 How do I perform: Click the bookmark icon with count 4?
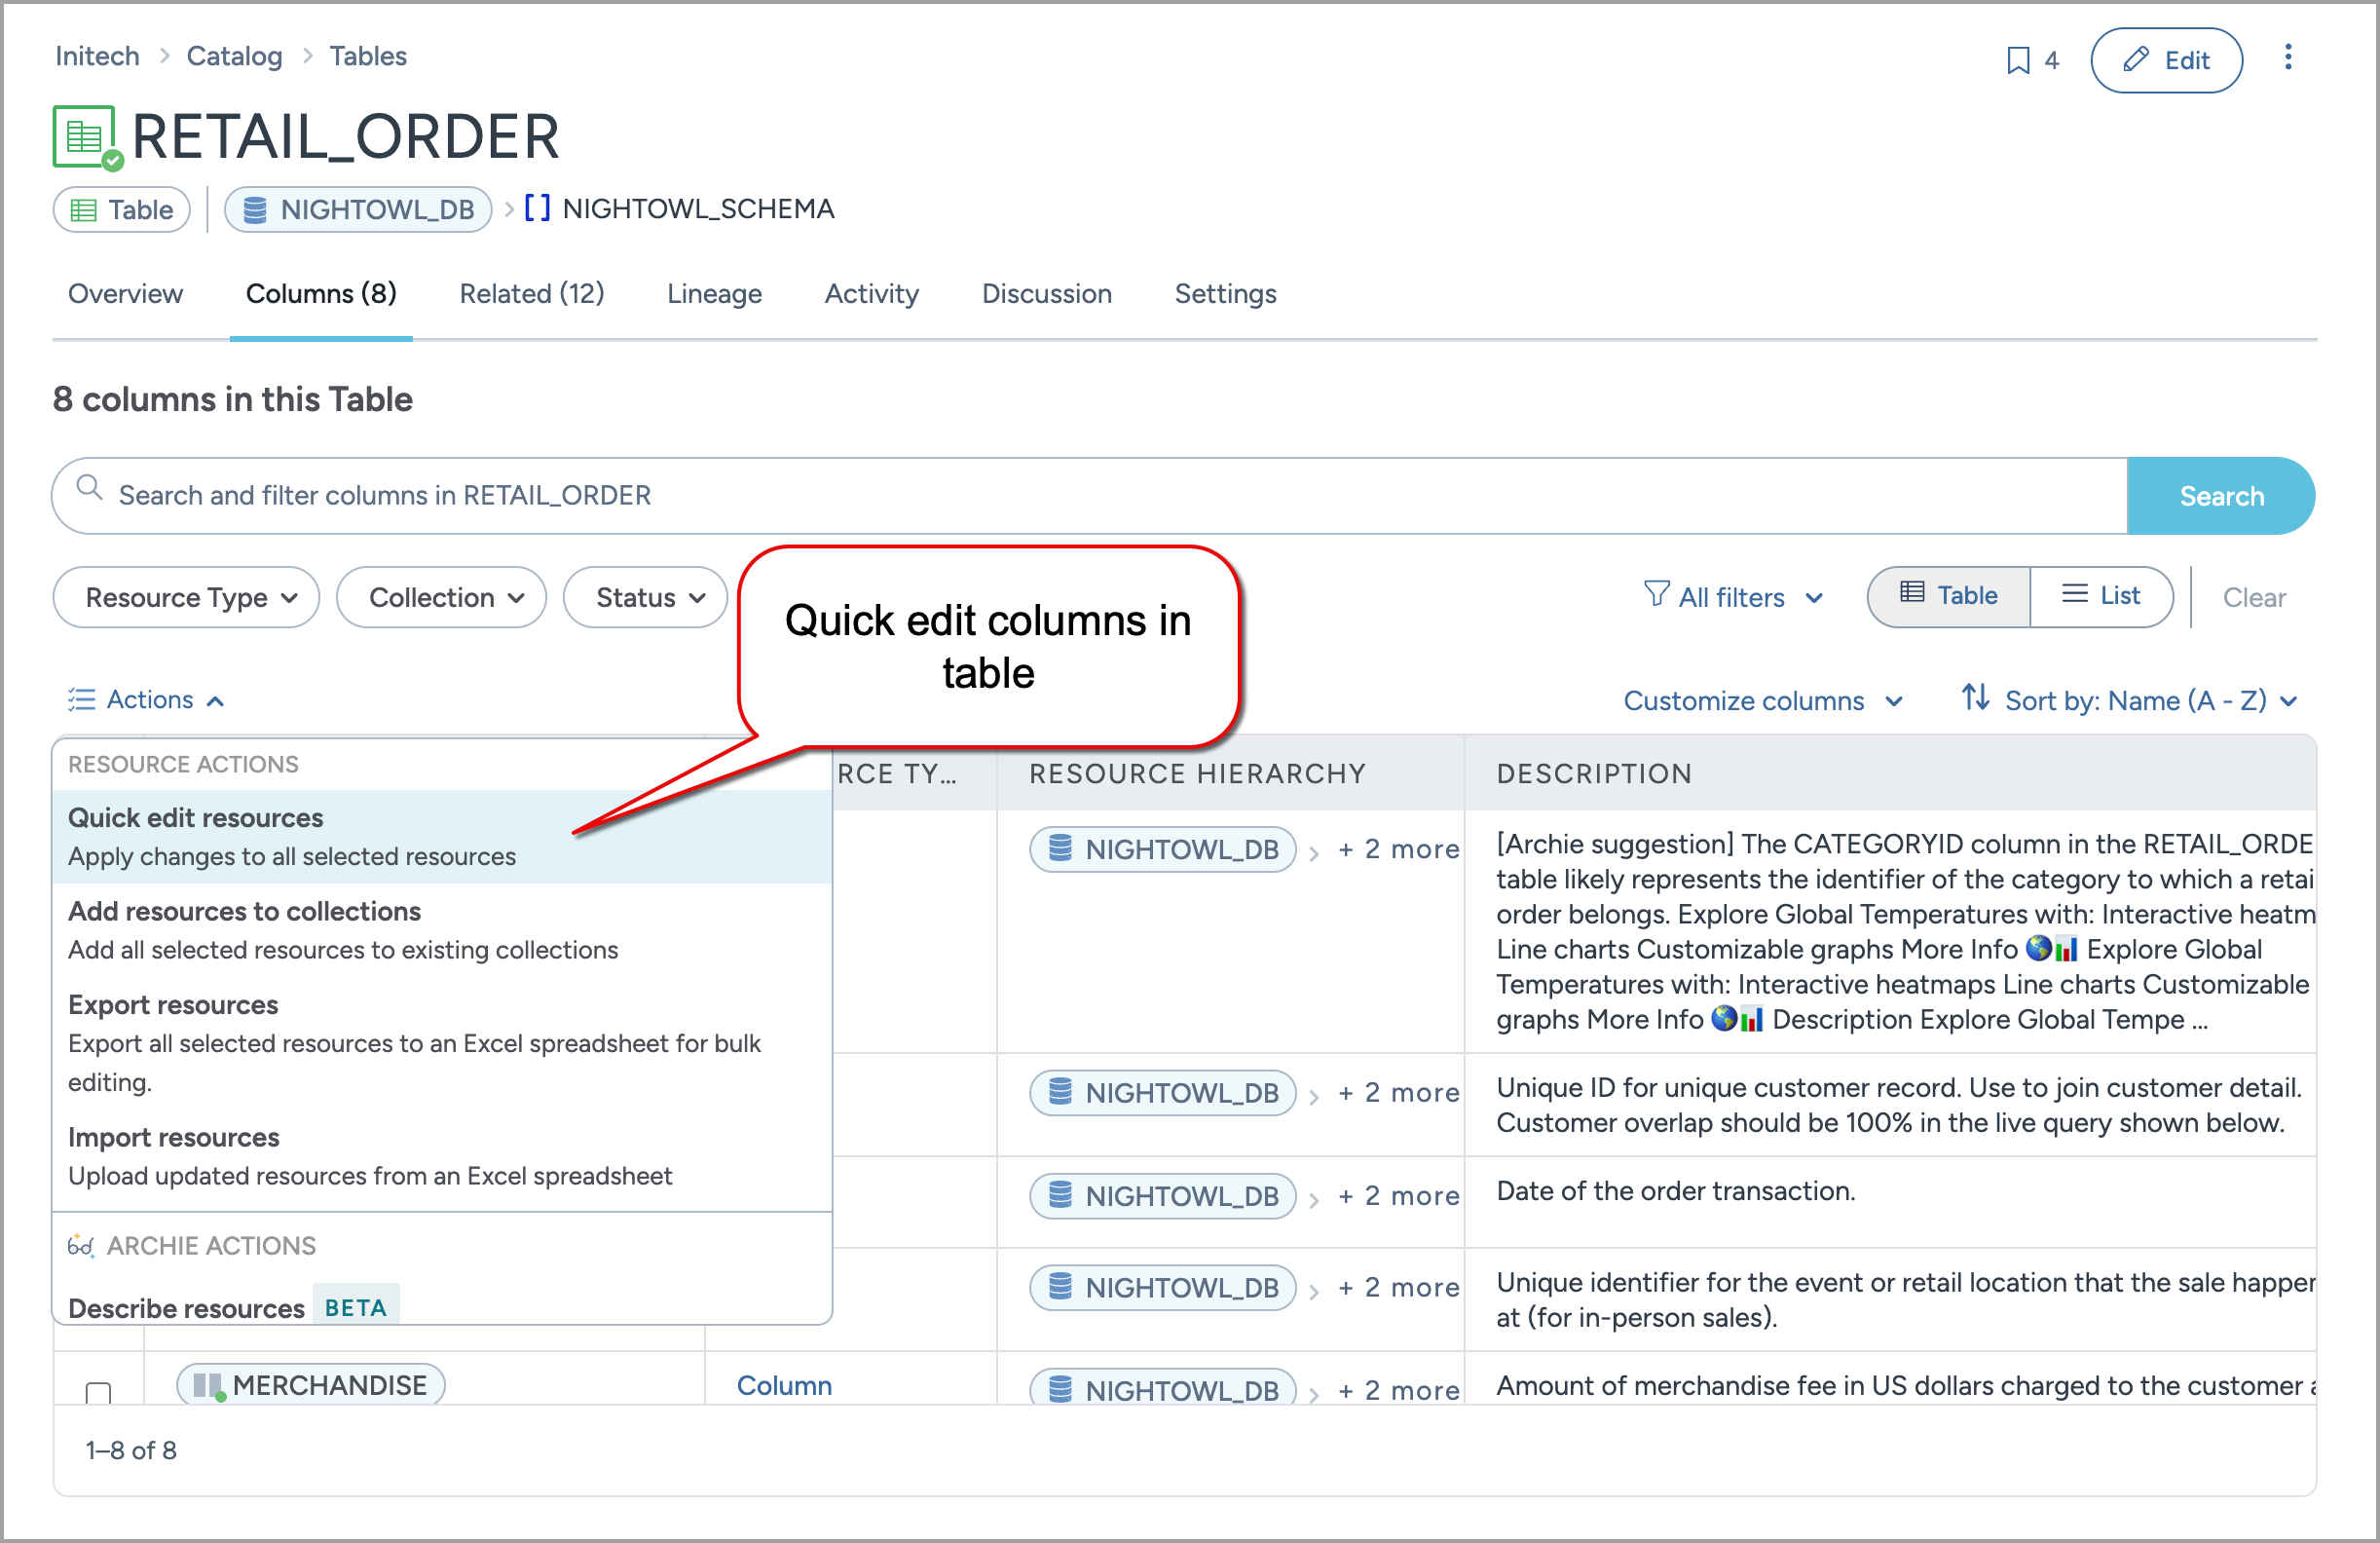click(2018, 60)
